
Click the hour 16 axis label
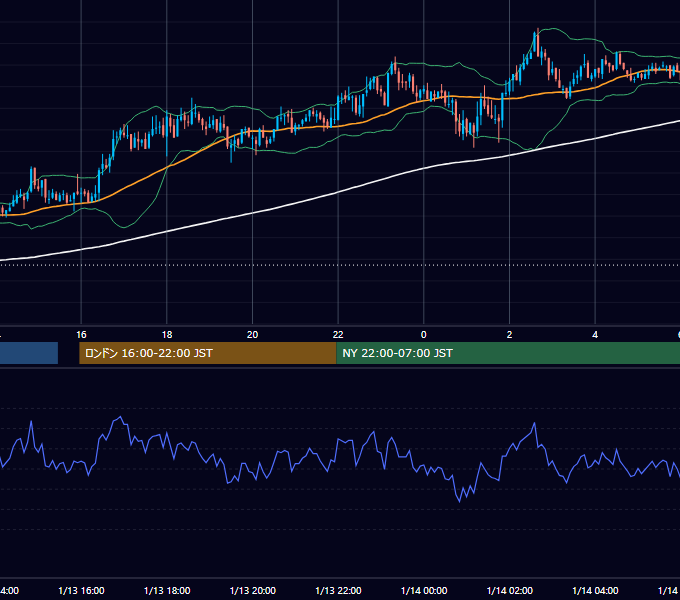[x=81, y=335]
